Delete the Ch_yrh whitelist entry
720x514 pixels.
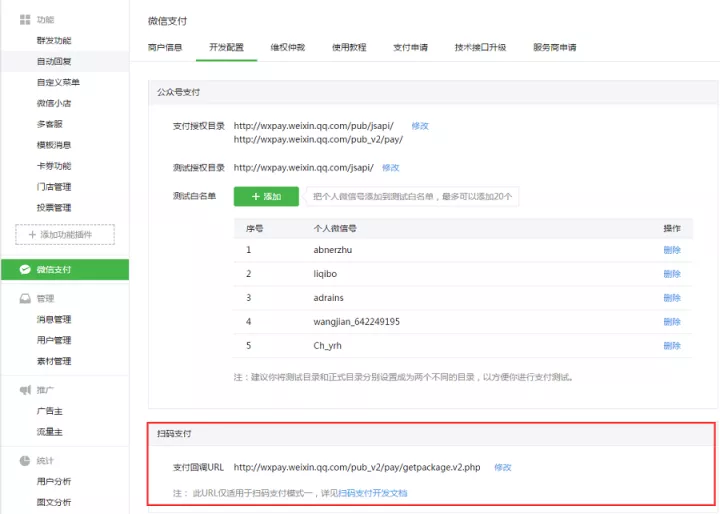pyautogui.click(x=672, y=345)
